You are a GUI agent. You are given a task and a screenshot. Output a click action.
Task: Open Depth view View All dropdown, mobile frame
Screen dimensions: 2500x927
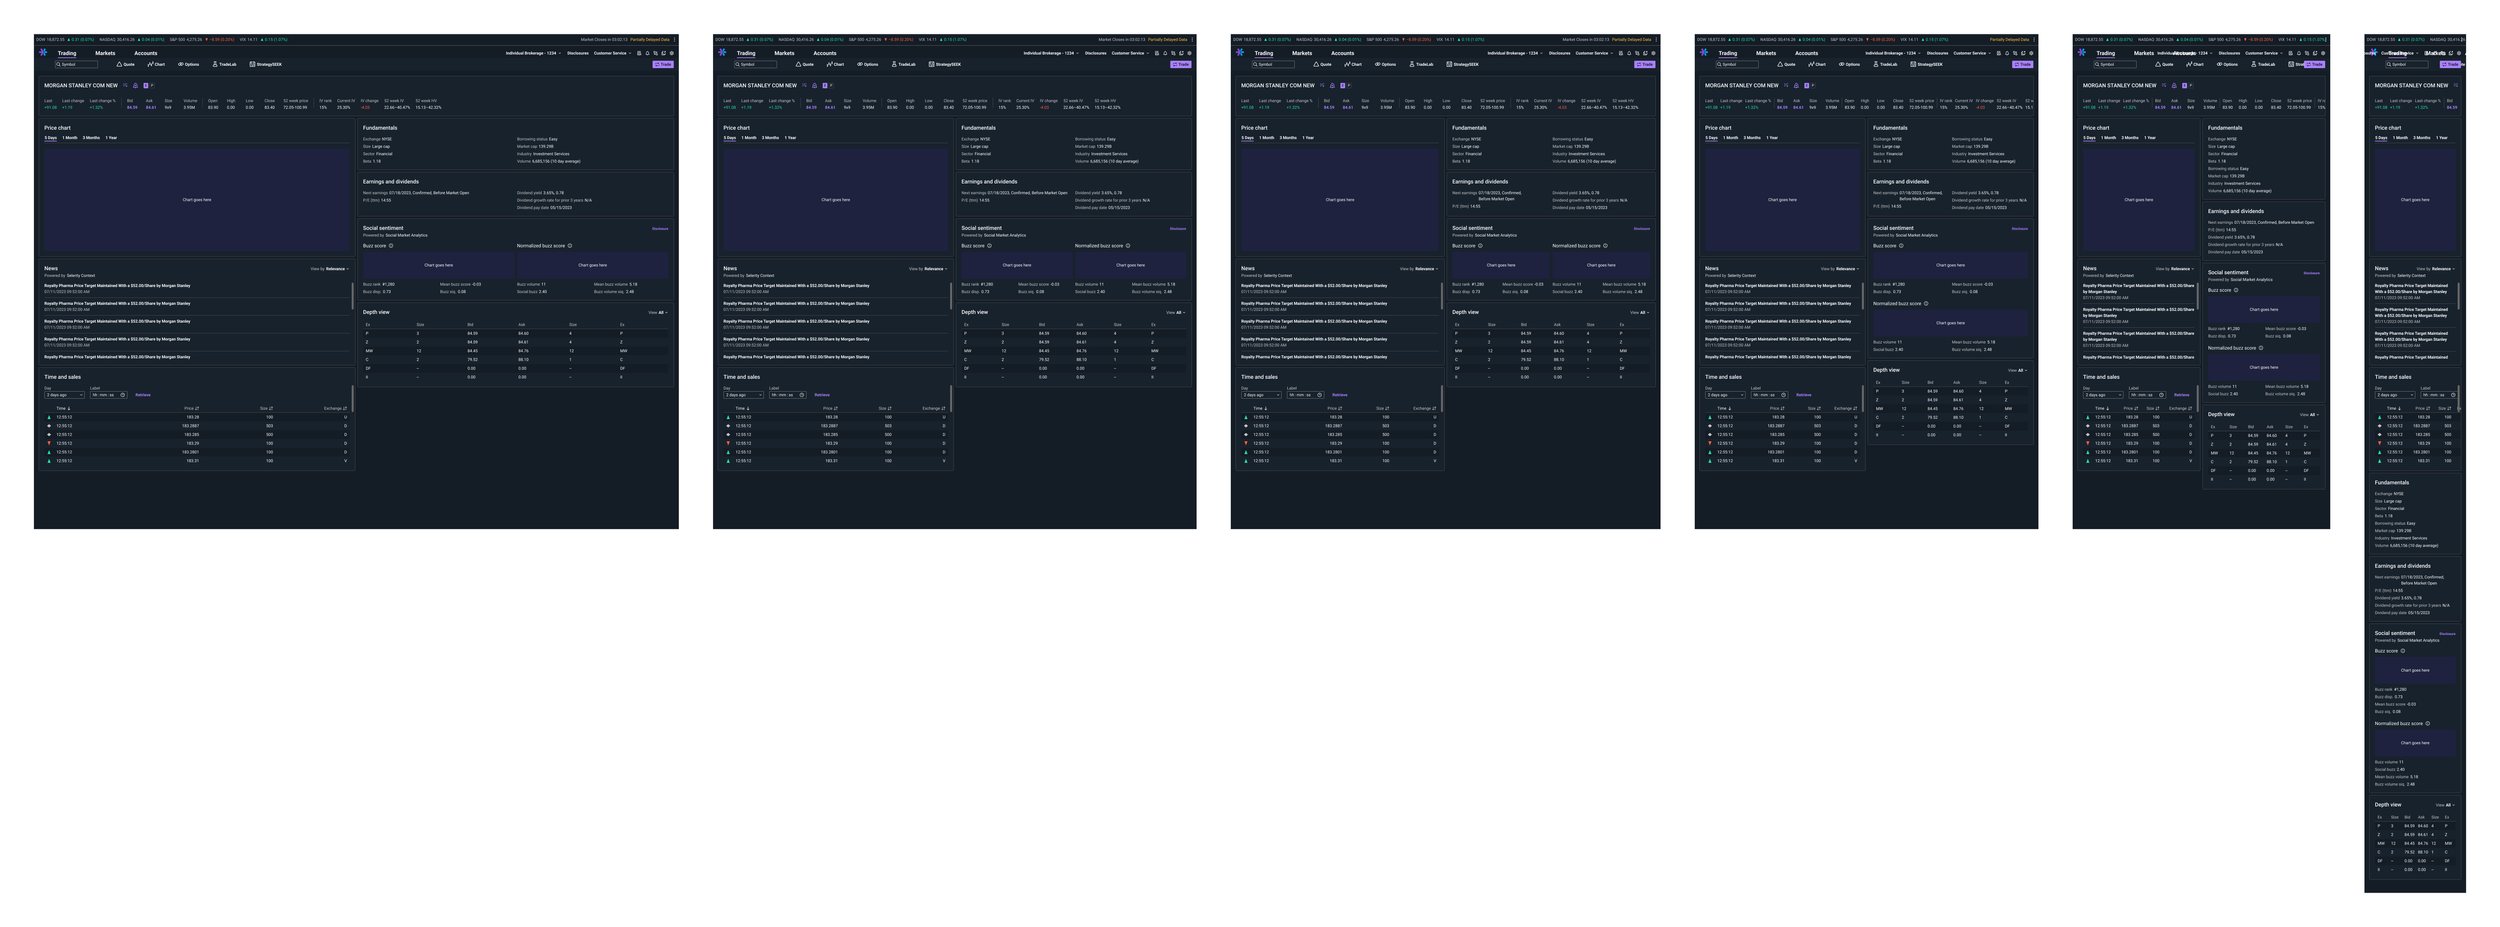coord(2445,805)
